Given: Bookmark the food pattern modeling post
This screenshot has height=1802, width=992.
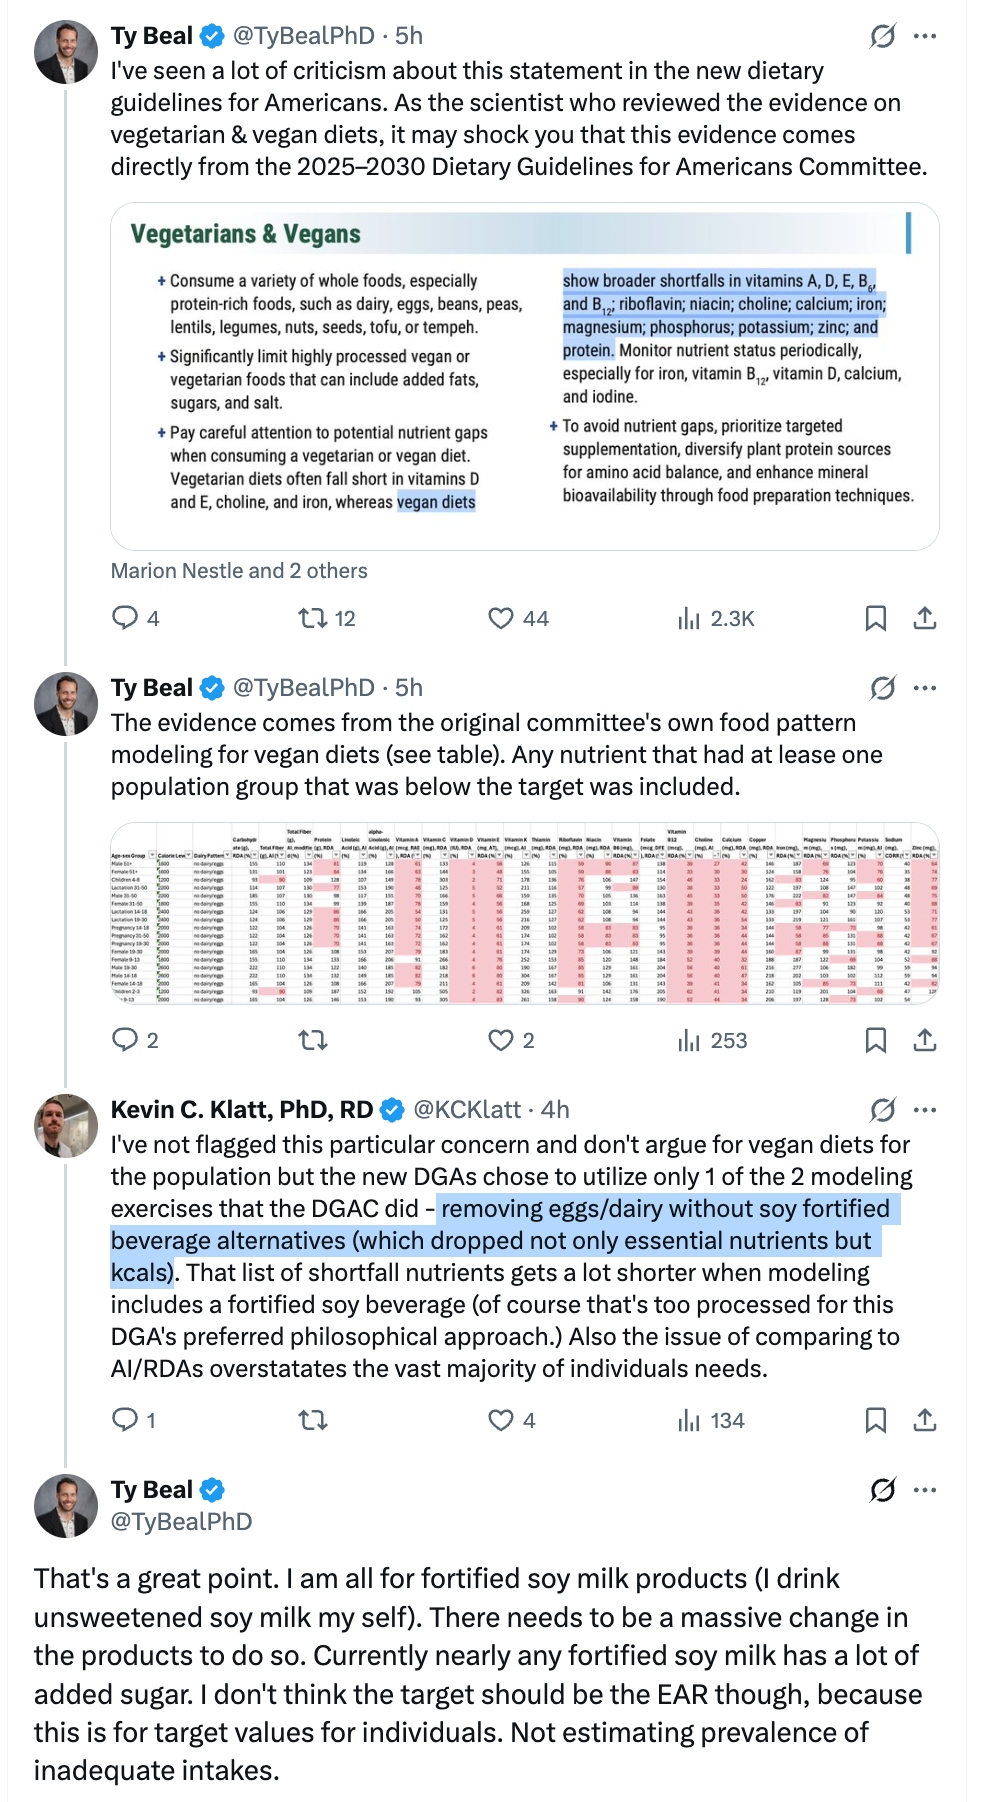Looking at the screenshot, I should pos(875,1040).
